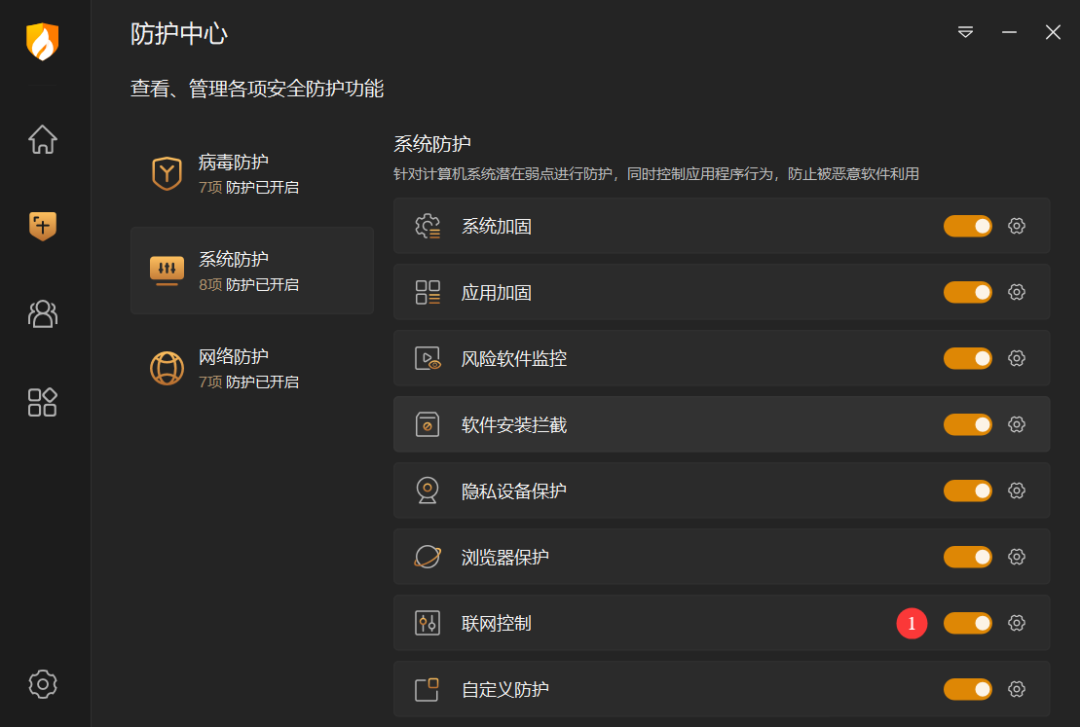Open settings gear for 联网控制
The width and height of the screenshot is (1080, 727).
1017,623
